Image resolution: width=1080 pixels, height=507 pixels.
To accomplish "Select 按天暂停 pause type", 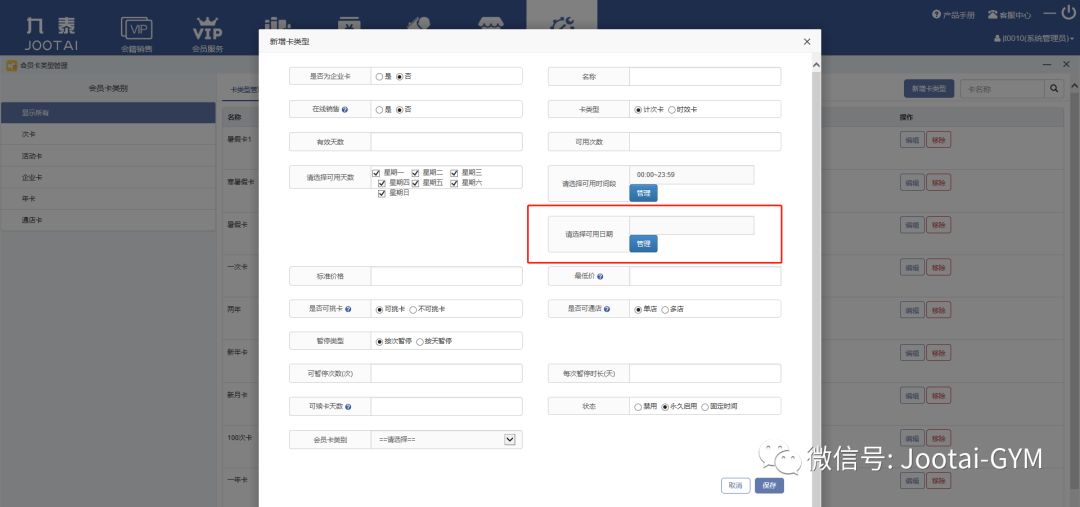I will pyautogui.click(x=419, y=342).
